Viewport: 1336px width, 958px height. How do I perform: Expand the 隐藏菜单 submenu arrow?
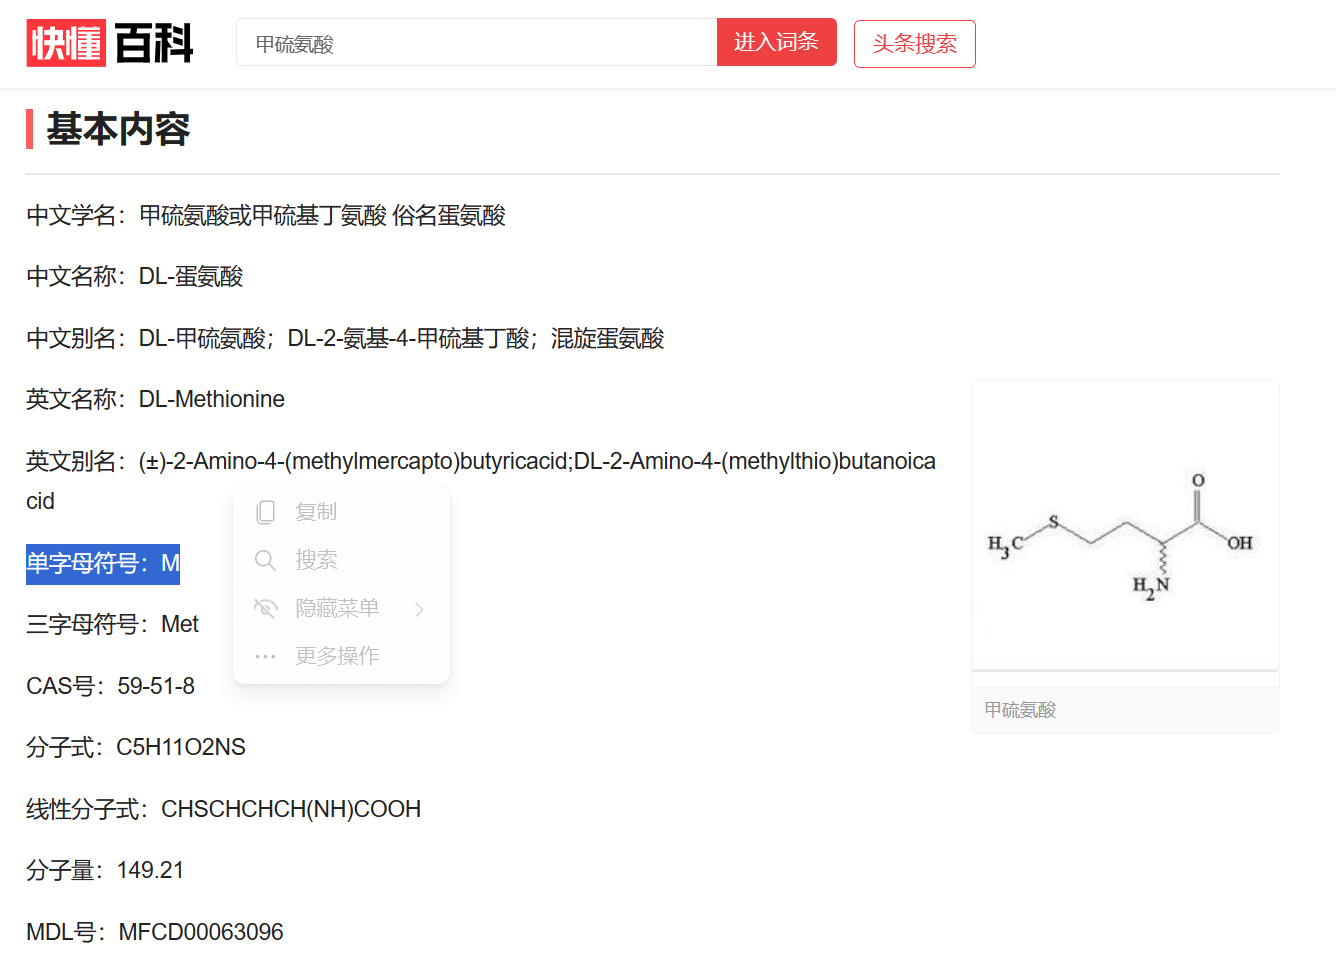point(419,609)
